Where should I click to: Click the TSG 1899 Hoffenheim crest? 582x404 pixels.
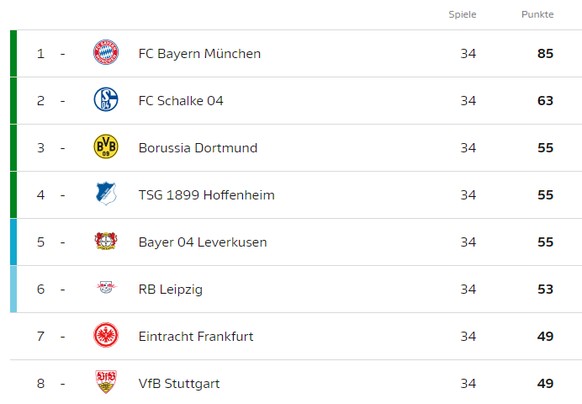[106, 193]
